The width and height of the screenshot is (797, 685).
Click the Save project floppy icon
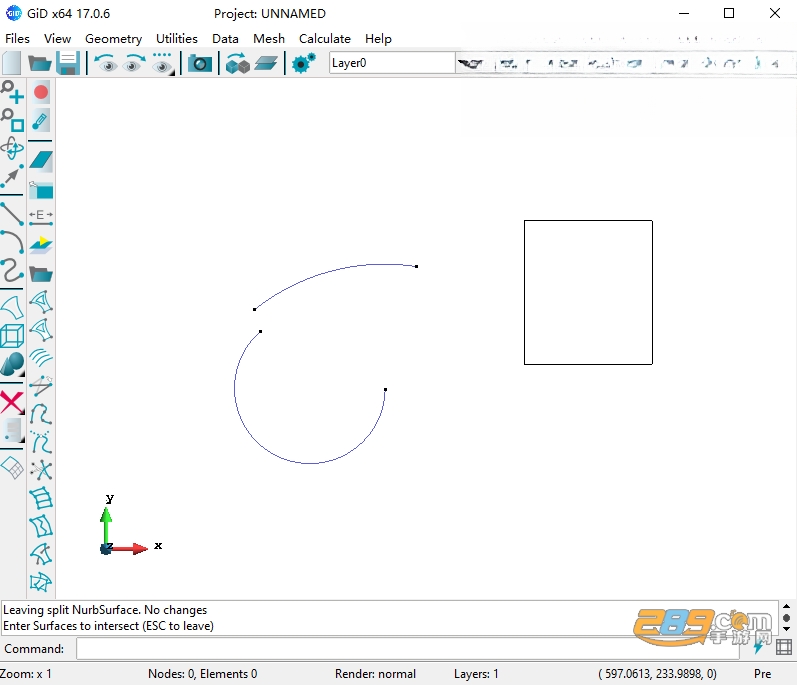[x=68, y=64]
